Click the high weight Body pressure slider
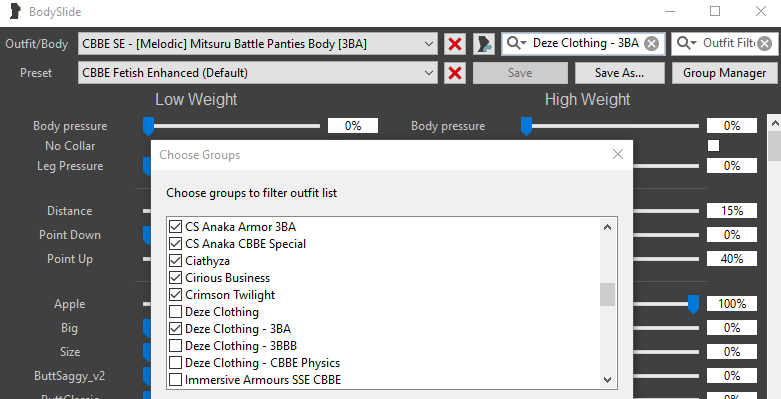781x399 pixels. pos(610,126)
